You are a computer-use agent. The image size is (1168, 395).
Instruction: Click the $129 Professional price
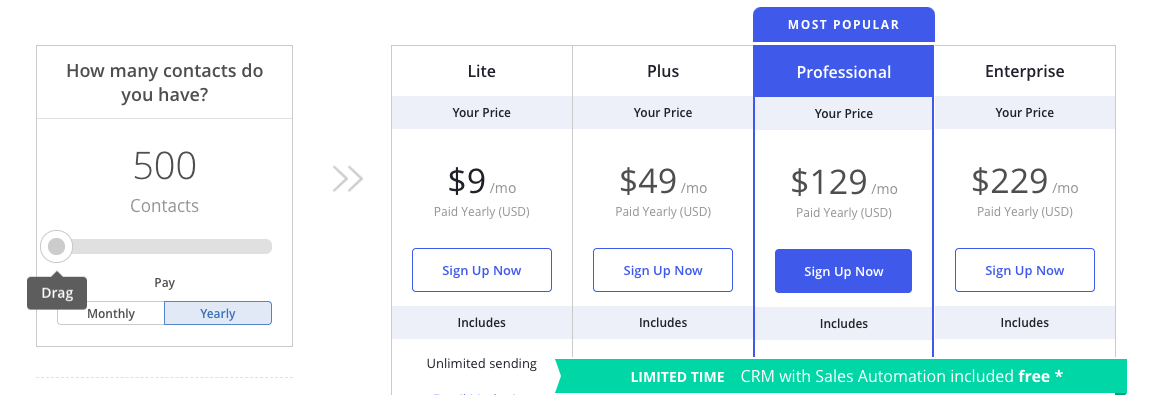pos(829,181)
